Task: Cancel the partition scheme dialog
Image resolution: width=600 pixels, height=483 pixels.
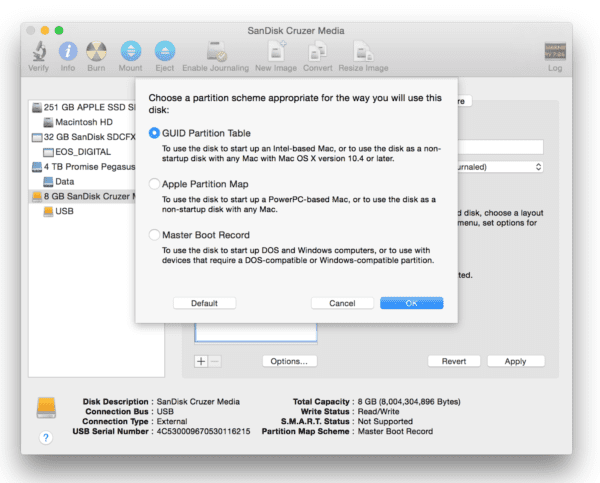Action: click(342, 303)
